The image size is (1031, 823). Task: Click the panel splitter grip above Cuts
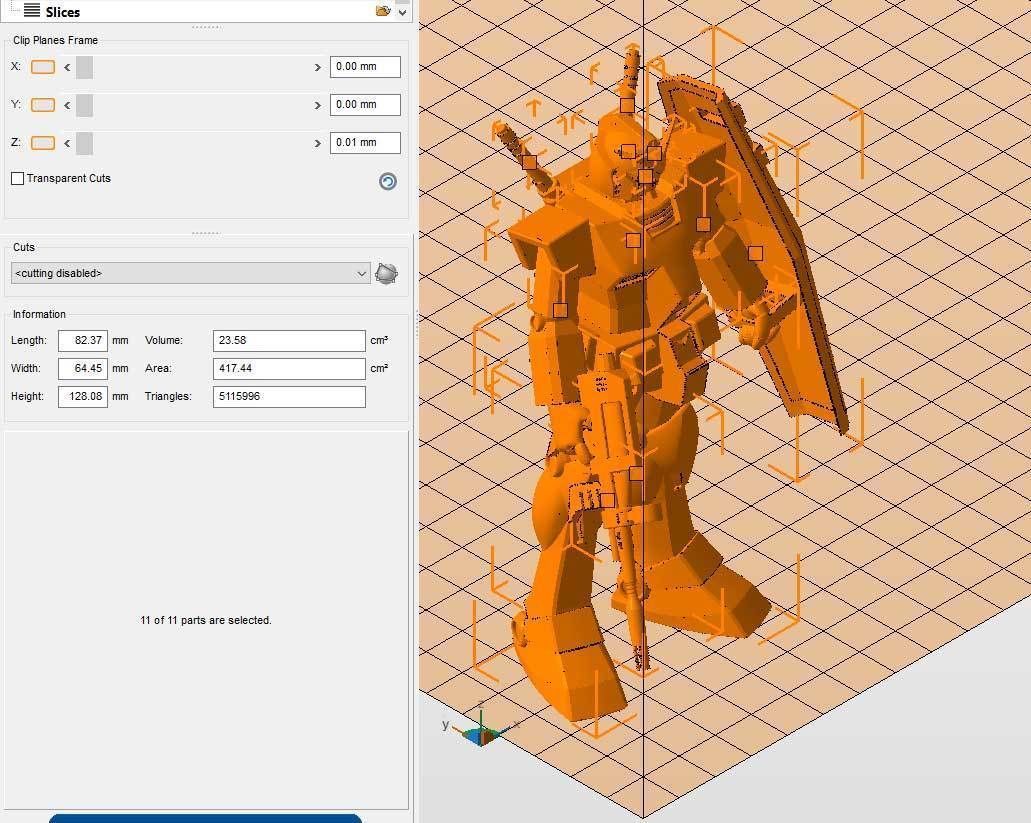pos(206,233)
